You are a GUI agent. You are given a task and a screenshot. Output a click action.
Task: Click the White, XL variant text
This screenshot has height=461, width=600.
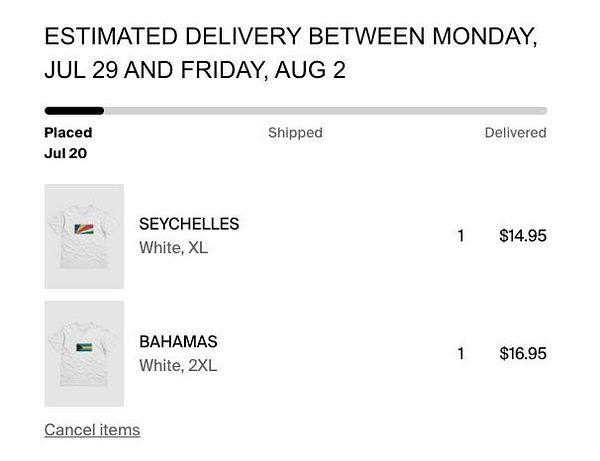tap(173, 248)
